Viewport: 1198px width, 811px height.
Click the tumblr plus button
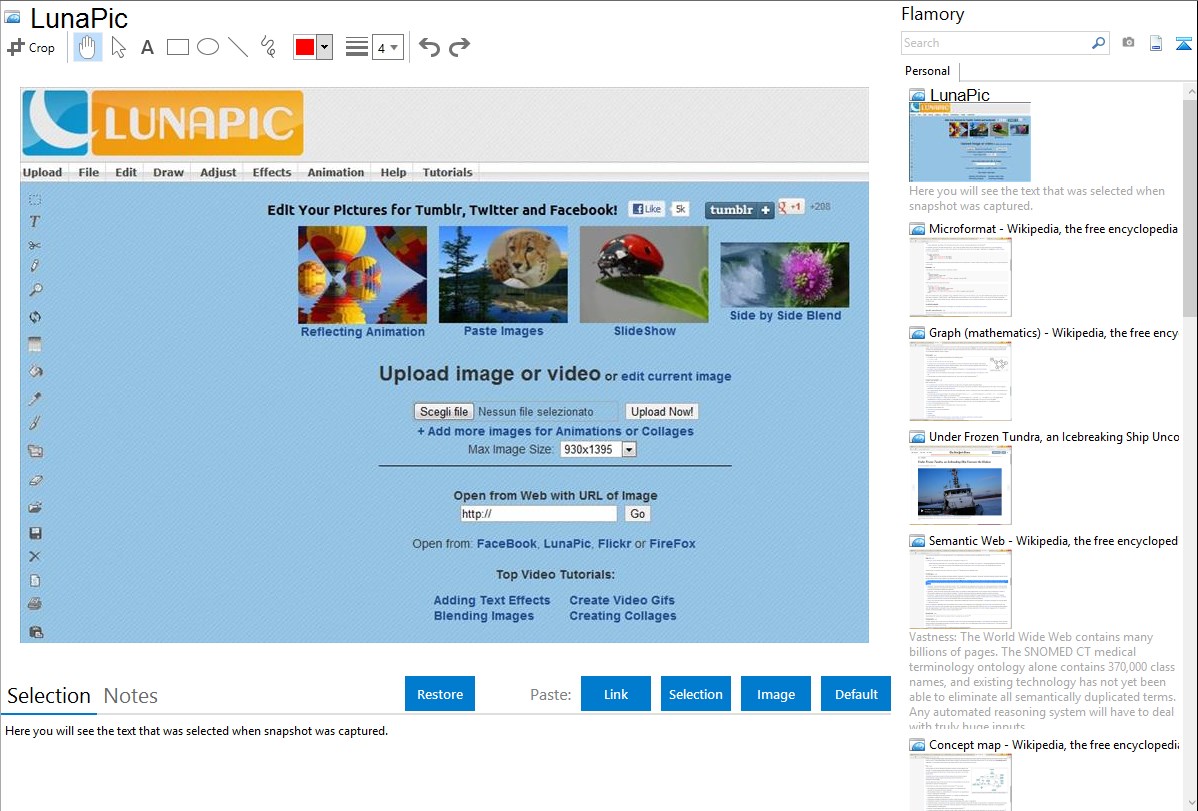coord(739,209)
